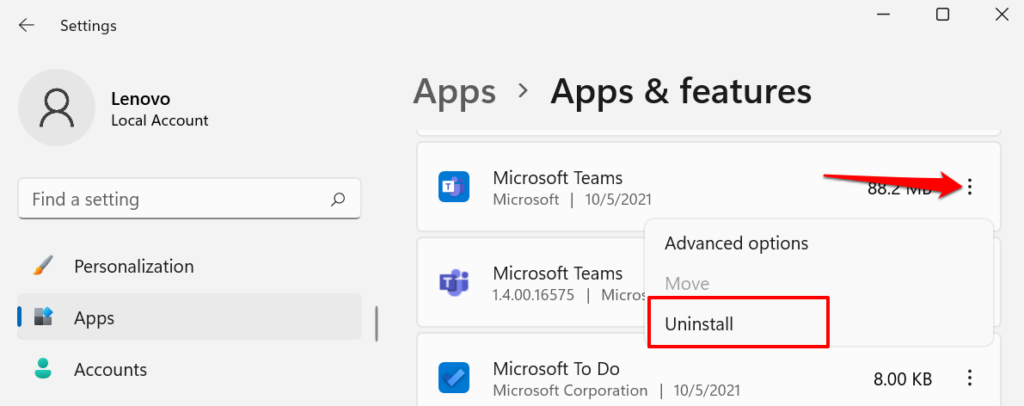Focus the Find a setting search box

pyautogui.click(x=175, y=199)
